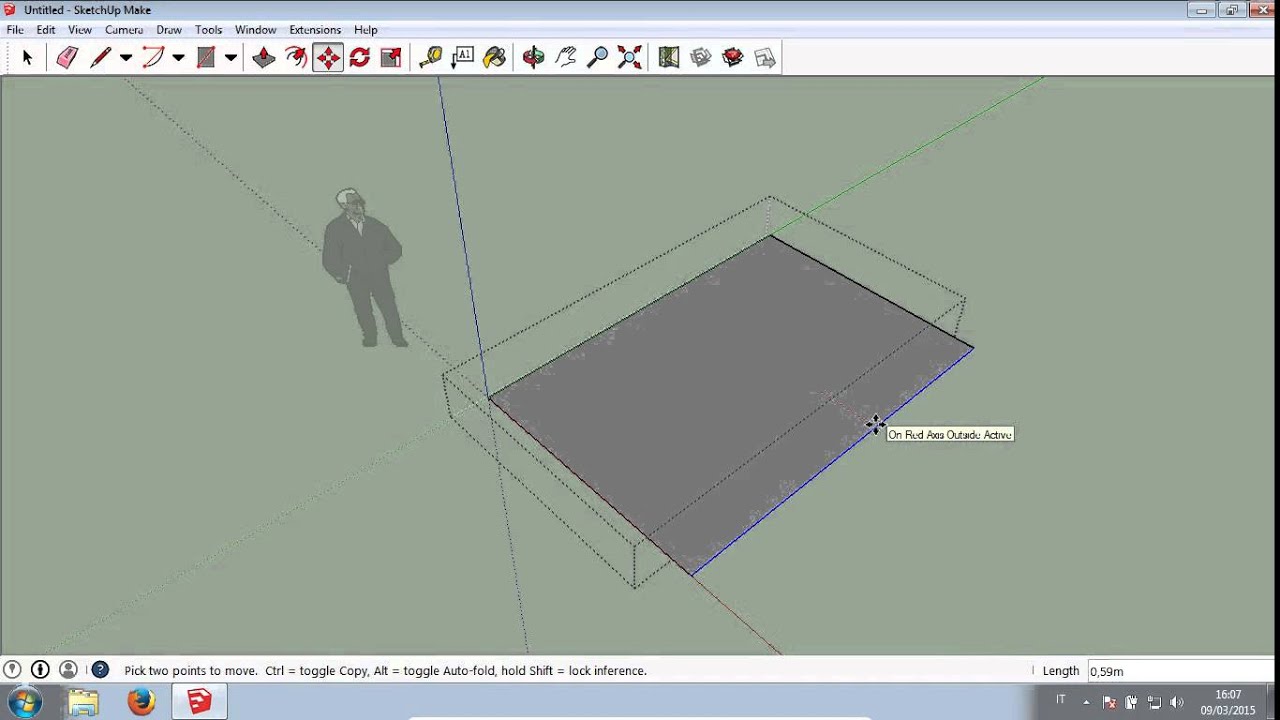Click the standing human scale figure

click(363, 268)
